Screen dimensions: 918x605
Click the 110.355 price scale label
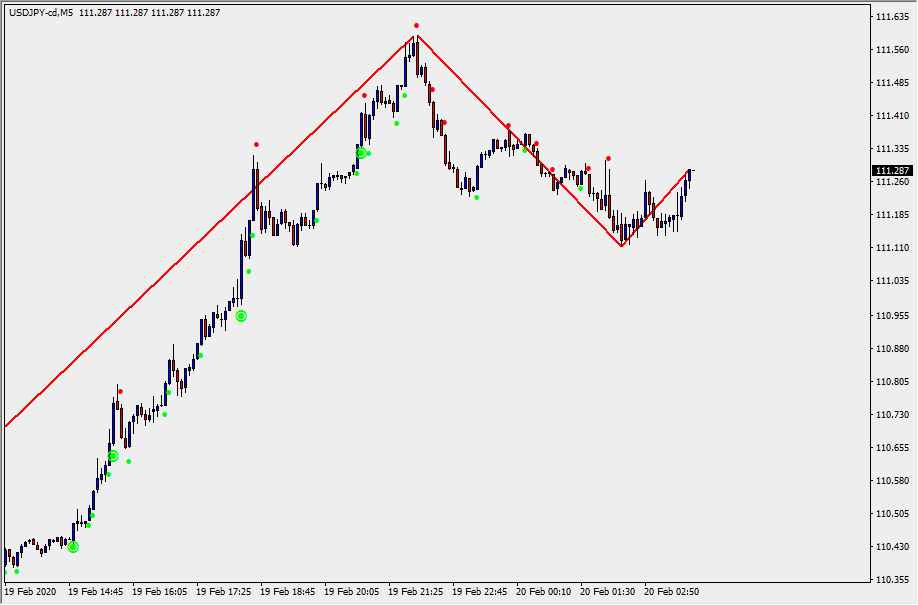[x=892, y=580]
